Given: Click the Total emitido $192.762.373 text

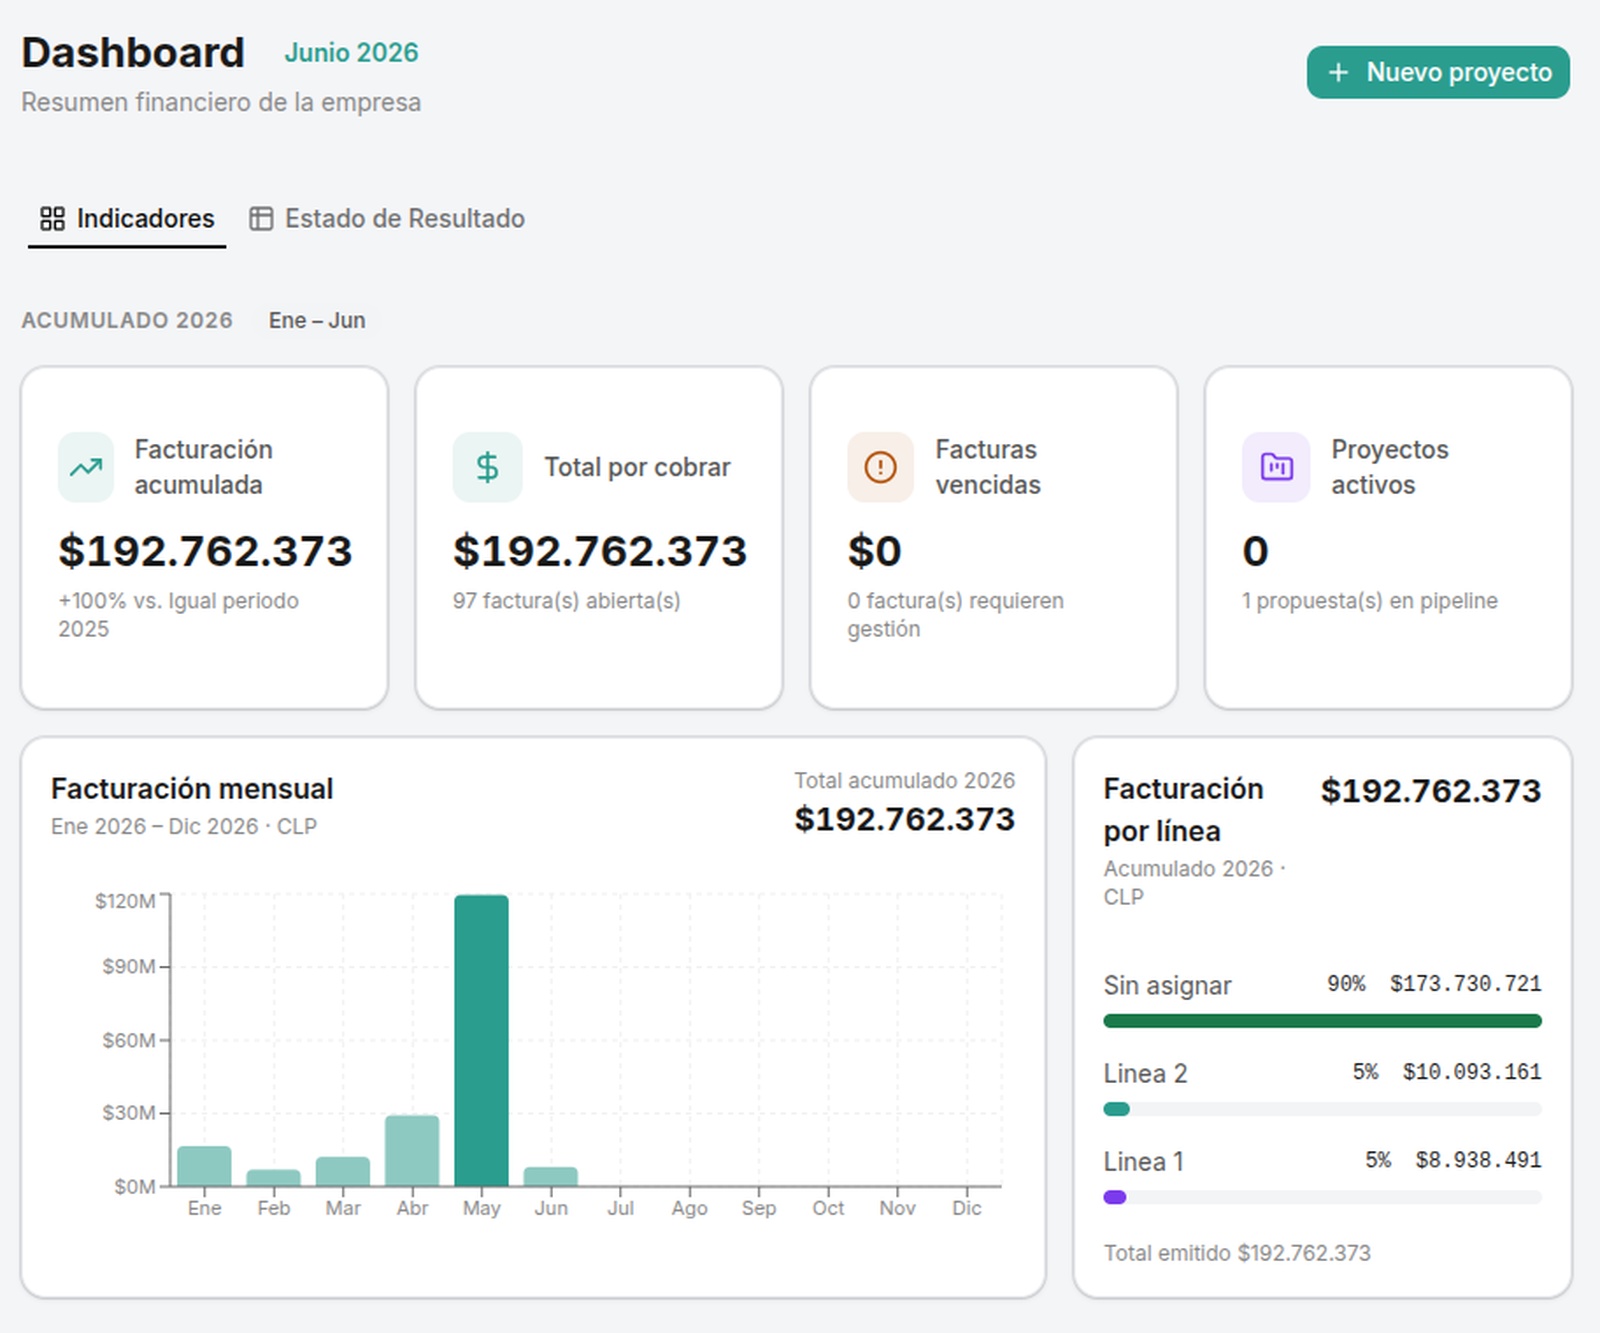Looking at the screenshot, I should click(x=1237, y=1253).
